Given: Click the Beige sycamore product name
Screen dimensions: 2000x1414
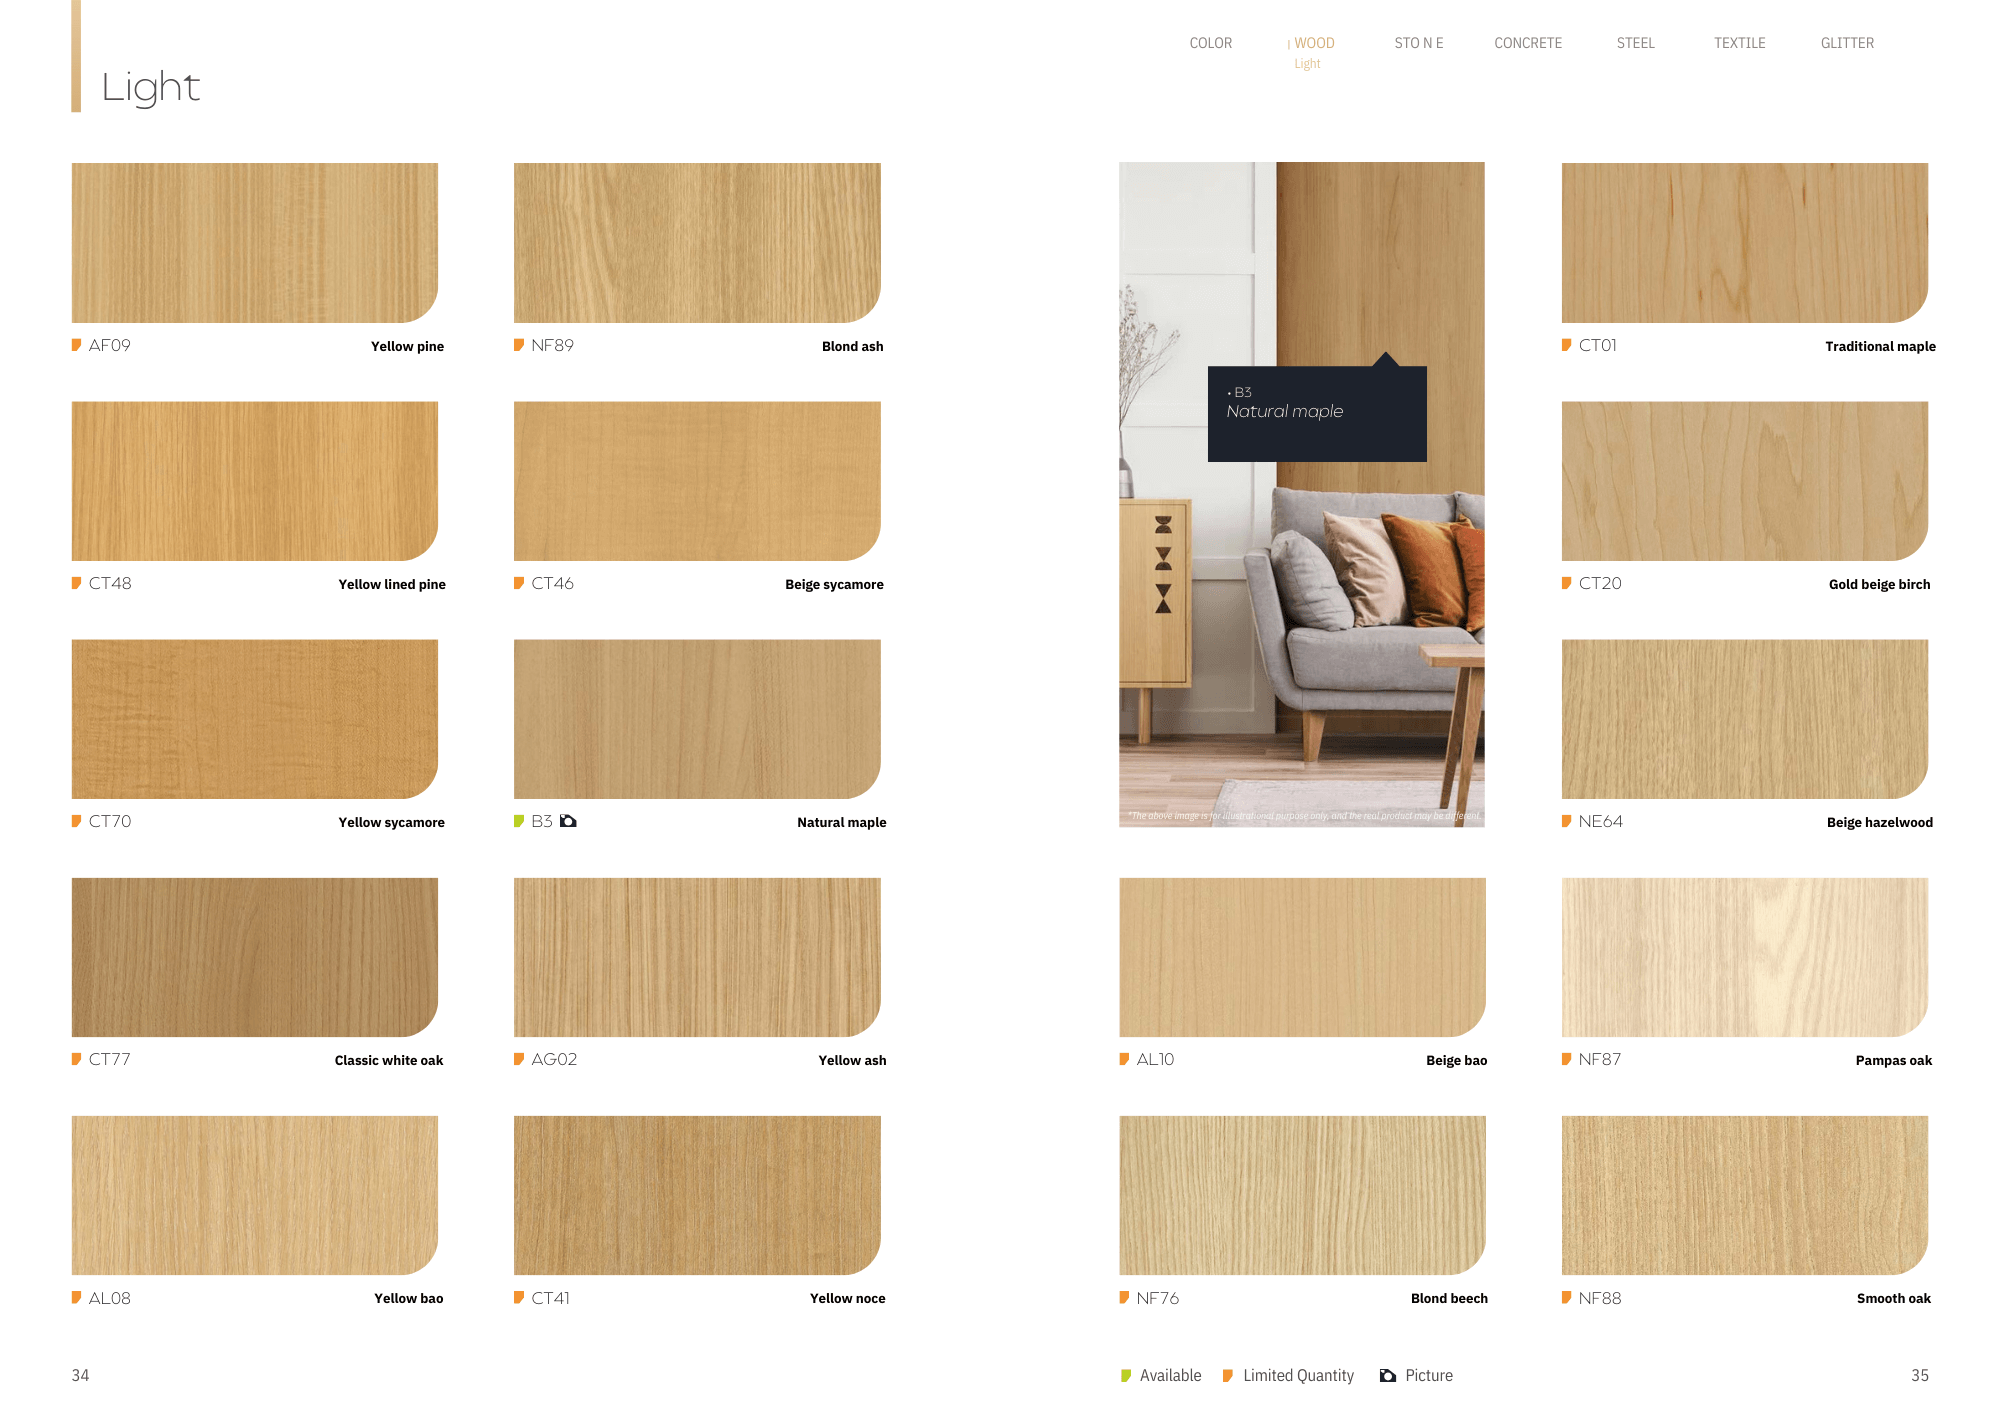Looking at the screenshot, I should click(x=834, y=584).
